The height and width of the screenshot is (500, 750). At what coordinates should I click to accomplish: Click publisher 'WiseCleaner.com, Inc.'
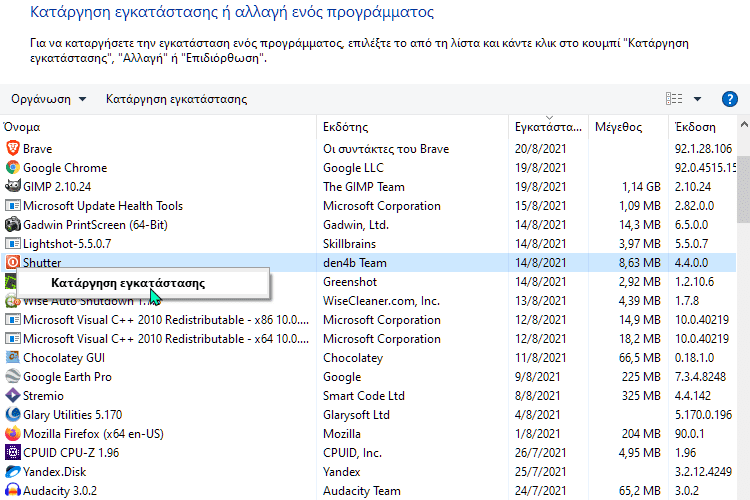(381, 301)
